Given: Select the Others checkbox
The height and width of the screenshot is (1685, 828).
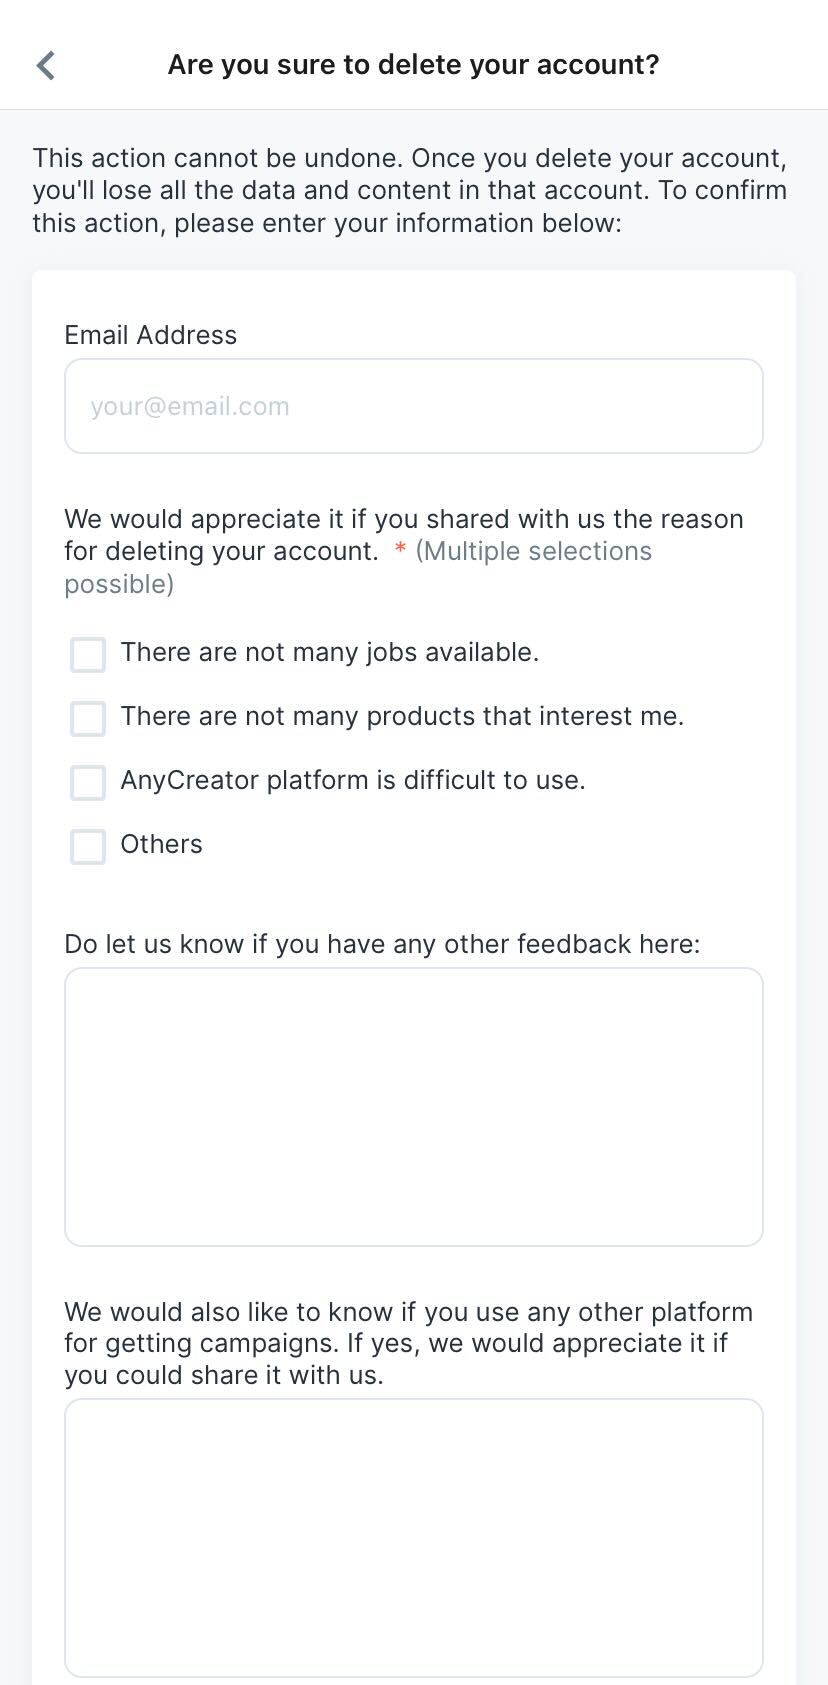Looking at the screenshot, I should click(x=88, y=846).
